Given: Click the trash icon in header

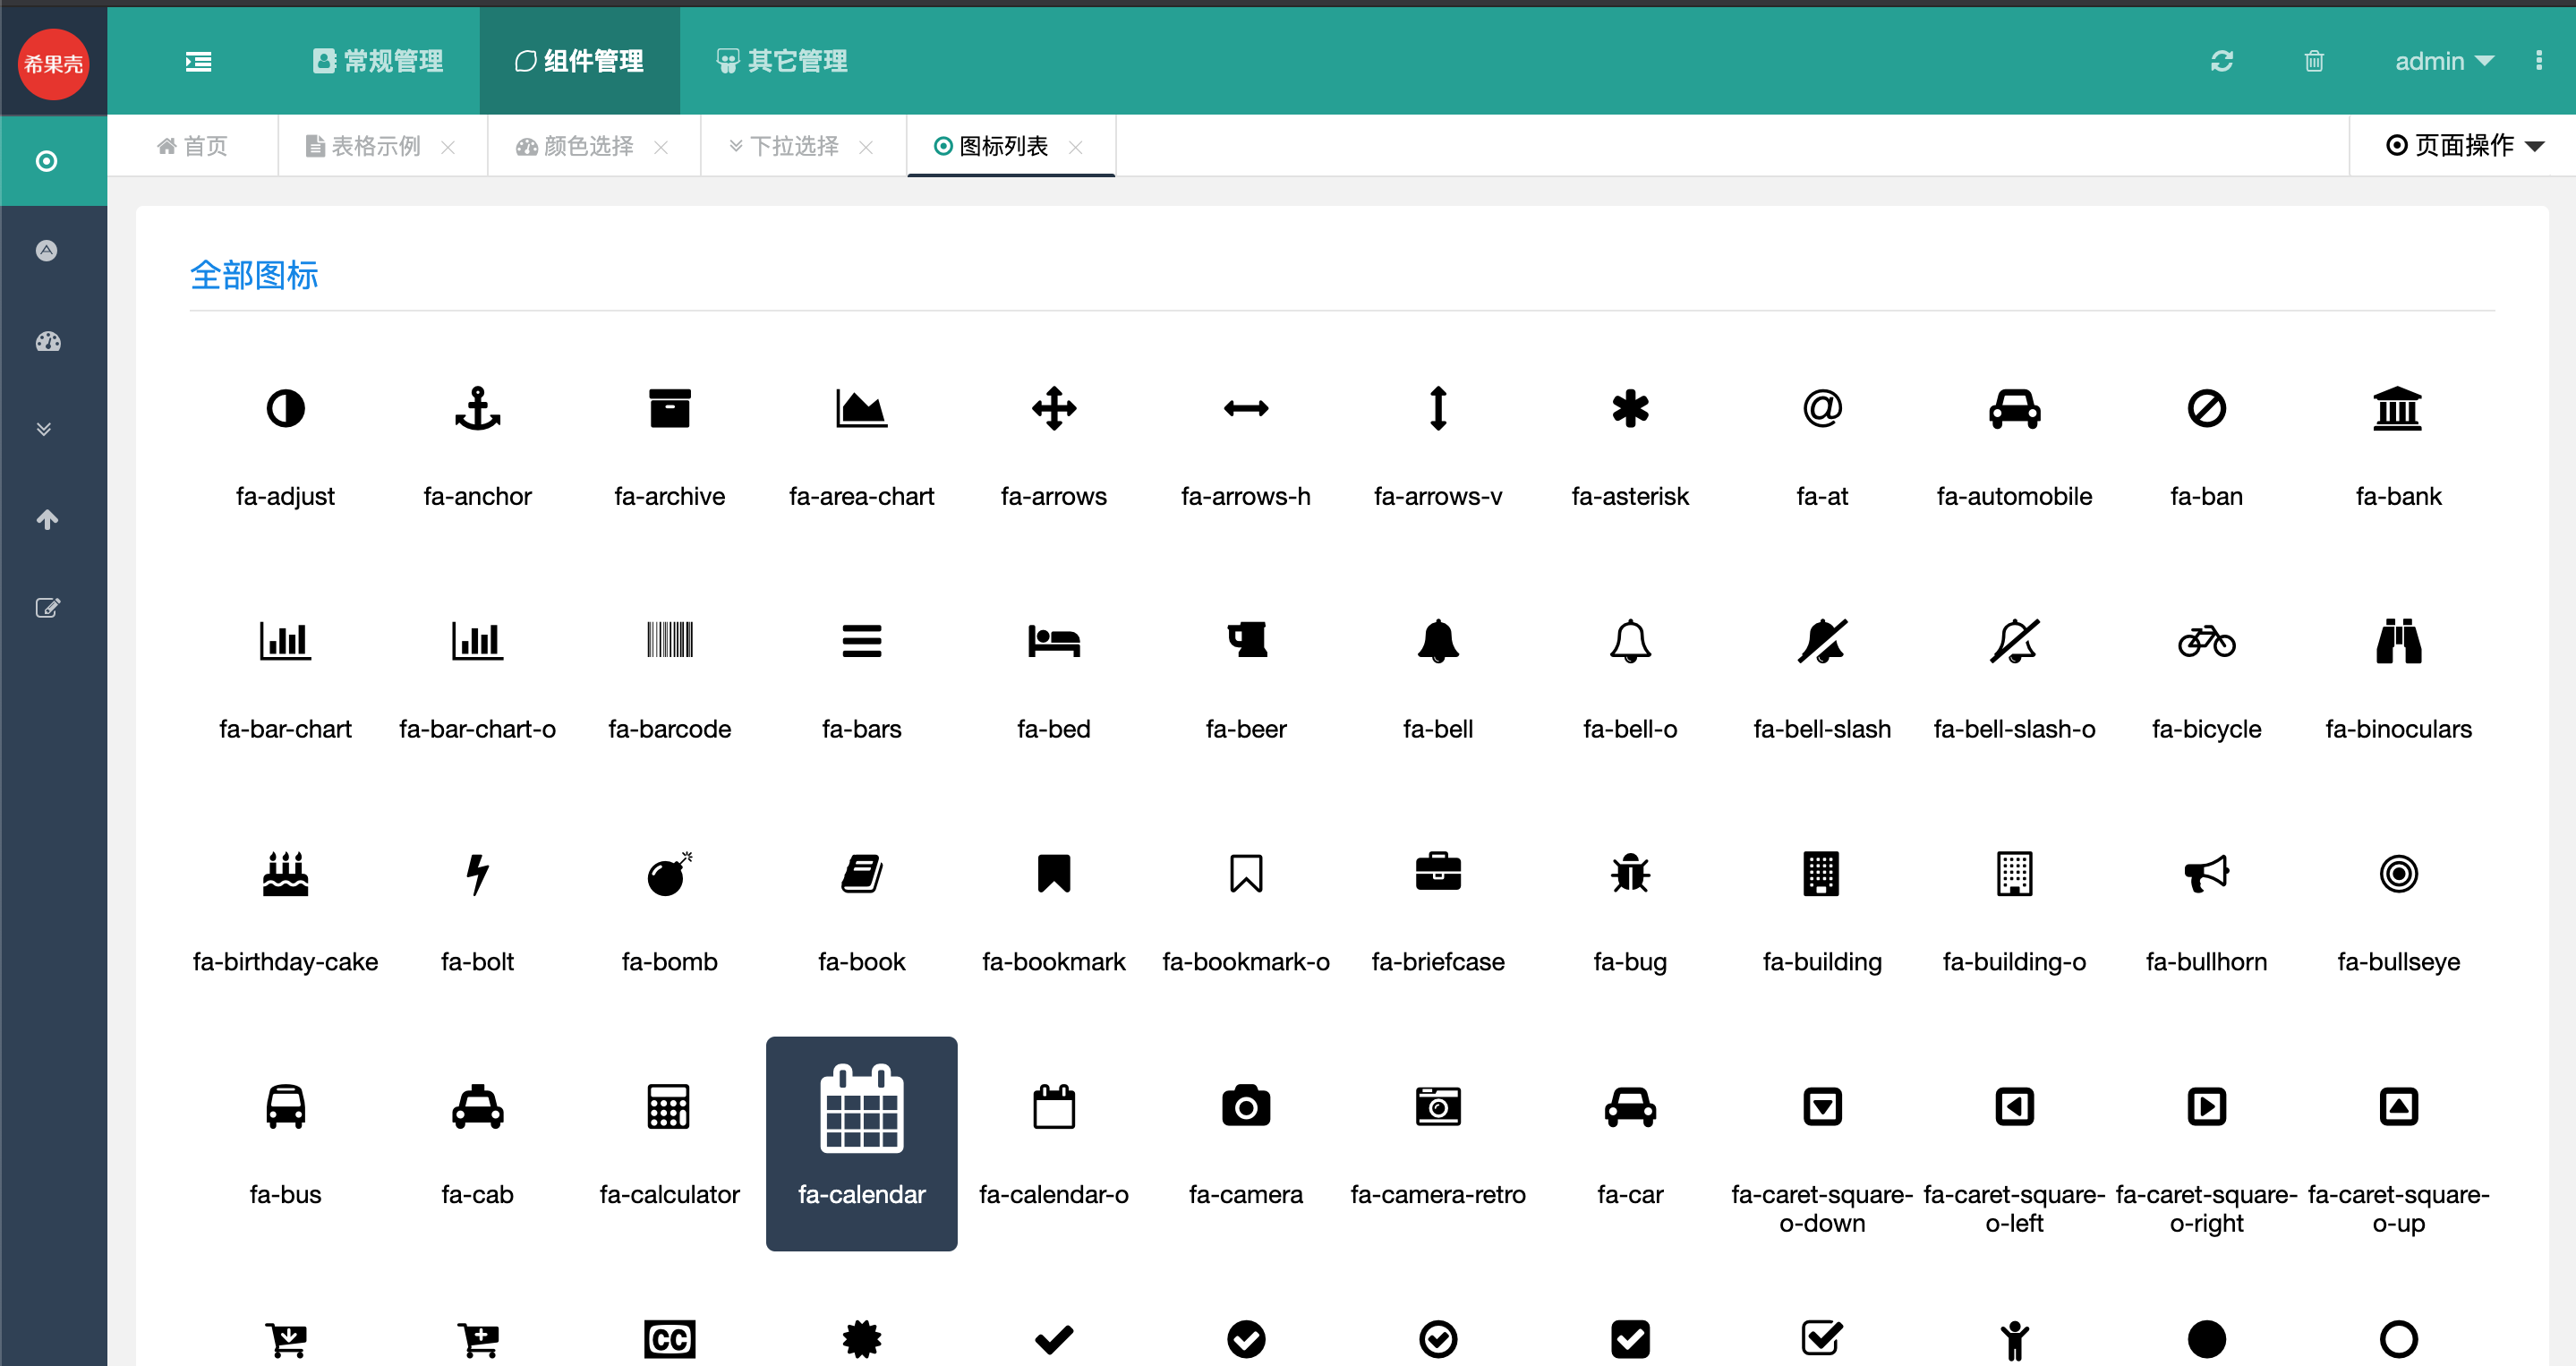Looking at the screenshot, I should [2313, 61].
